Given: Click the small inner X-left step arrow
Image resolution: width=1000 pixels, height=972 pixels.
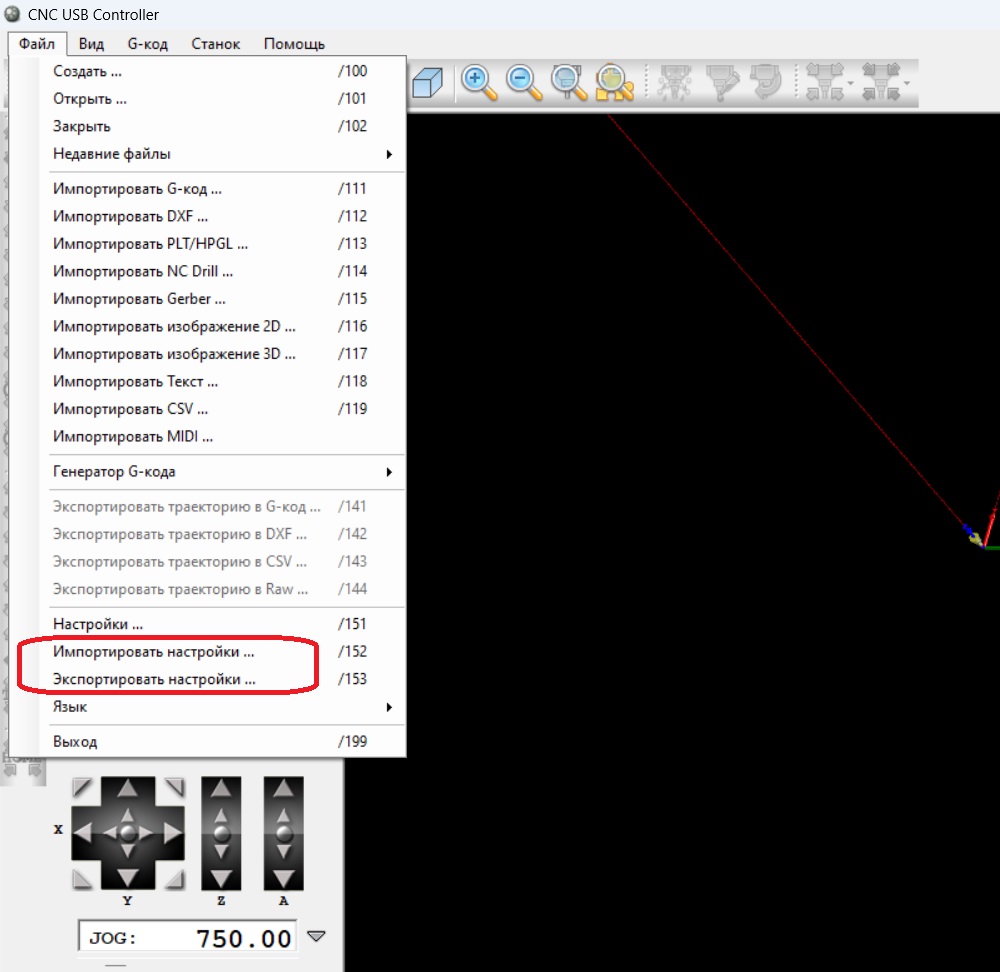Looking at the screenshot, I should (109, 833).
